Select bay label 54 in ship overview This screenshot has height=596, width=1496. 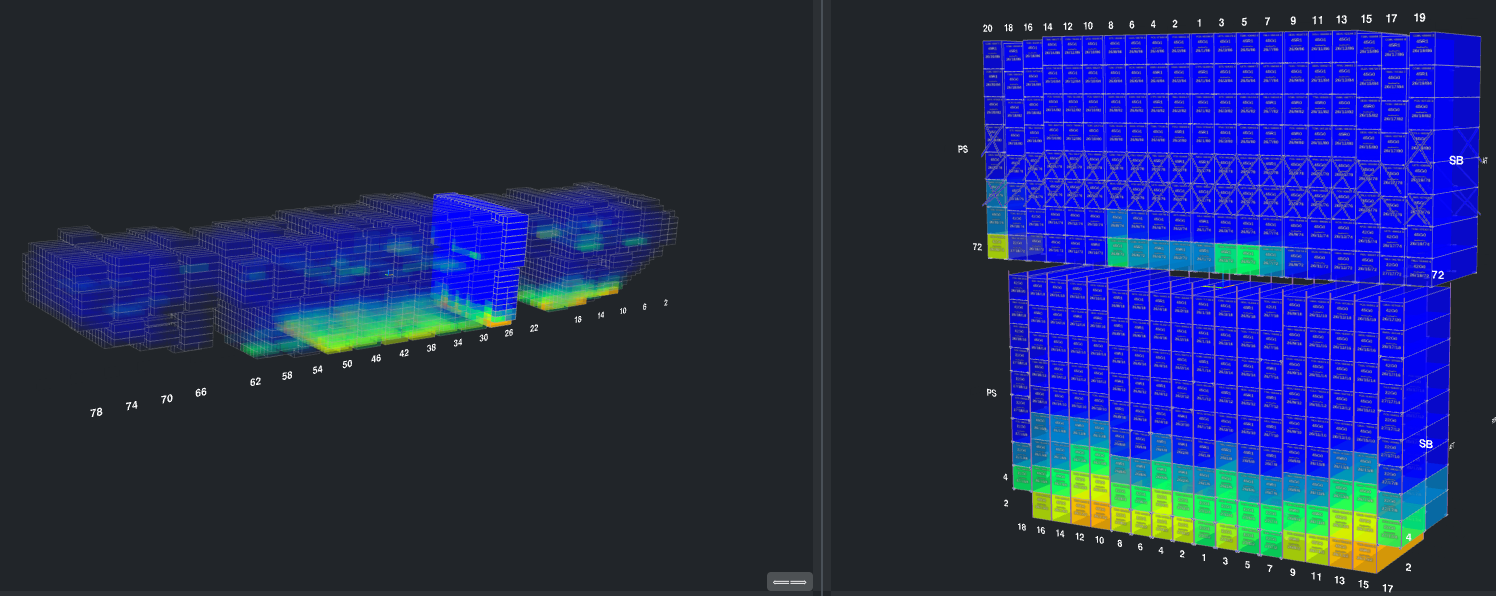[x=317, y=369]
